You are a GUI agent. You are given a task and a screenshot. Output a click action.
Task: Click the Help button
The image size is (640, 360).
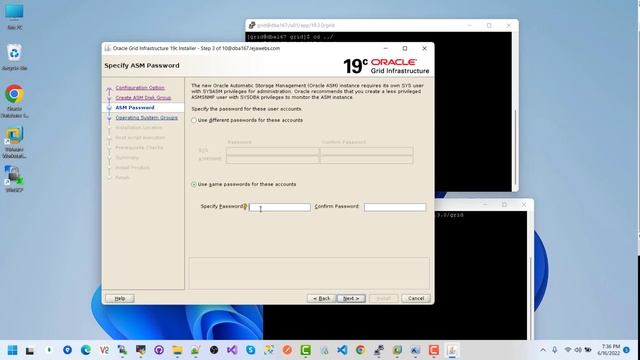coord(120,298)
